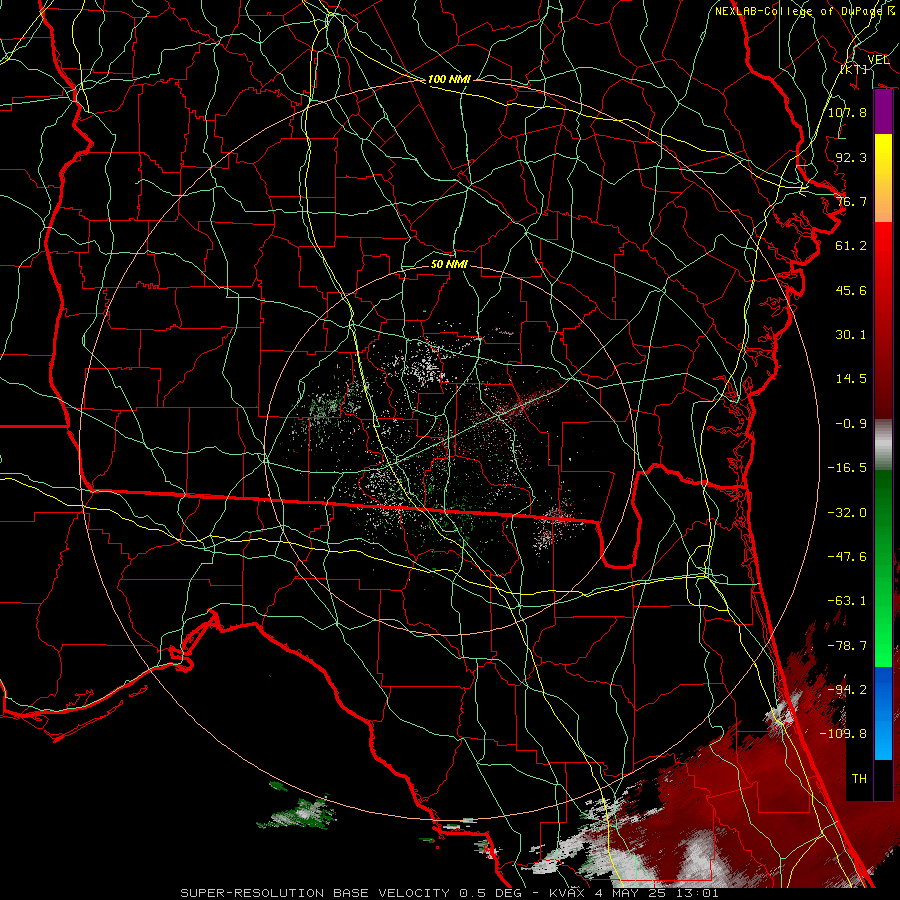Click the 107.8 legend value
Viewport: 900px width, 900px height.
(x=847, y=112)
